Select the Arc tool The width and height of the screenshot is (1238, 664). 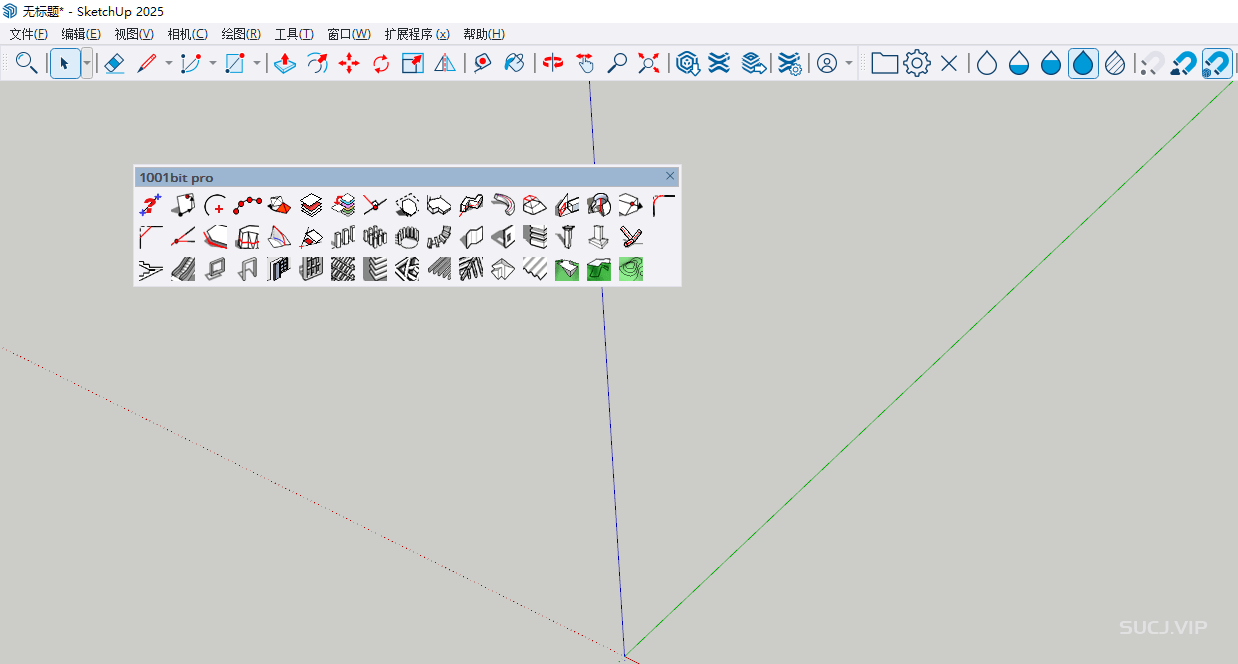190,63
